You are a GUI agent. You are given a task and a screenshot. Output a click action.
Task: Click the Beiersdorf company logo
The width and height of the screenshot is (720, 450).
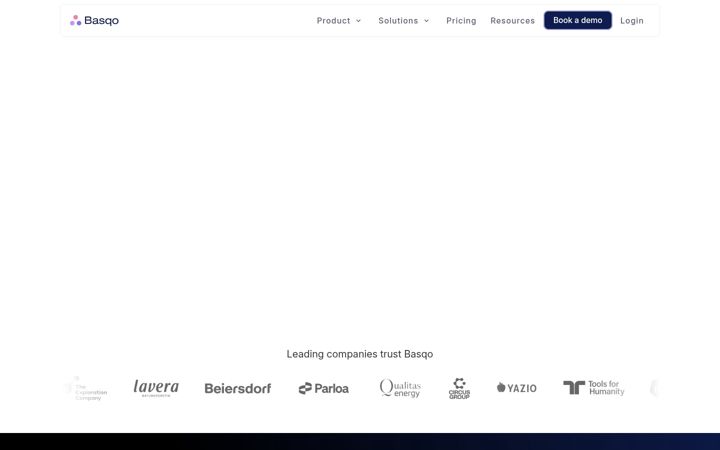(238, 388)
